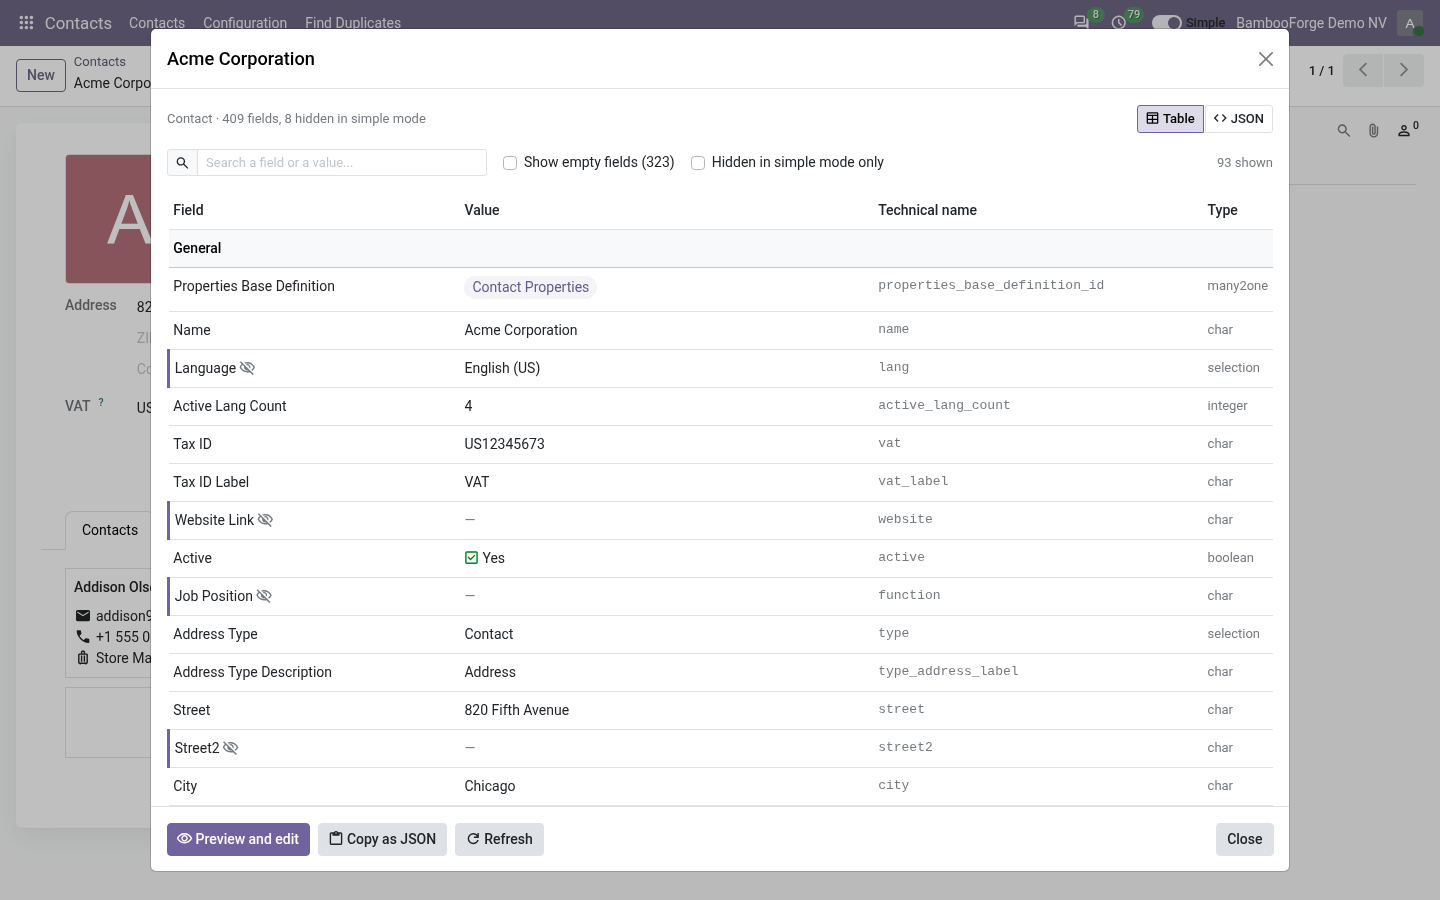Switch to JSON view
1440x900 pixels.
[1239, 119]
